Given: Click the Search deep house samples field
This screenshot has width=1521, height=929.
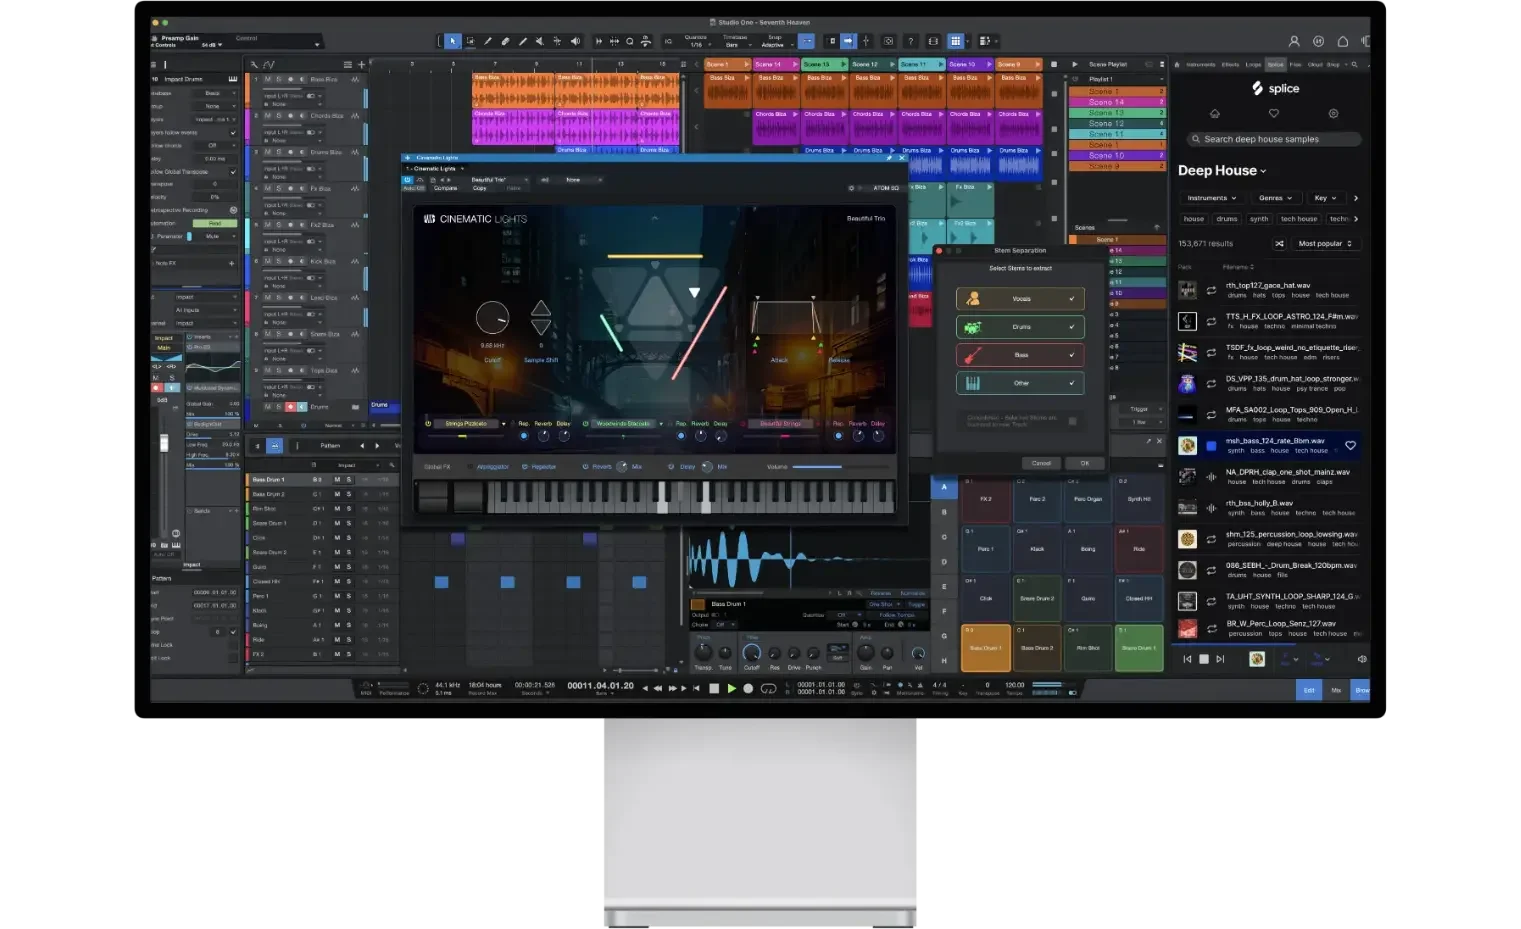Looking at the screenshot, I should tap(1274, 140).
